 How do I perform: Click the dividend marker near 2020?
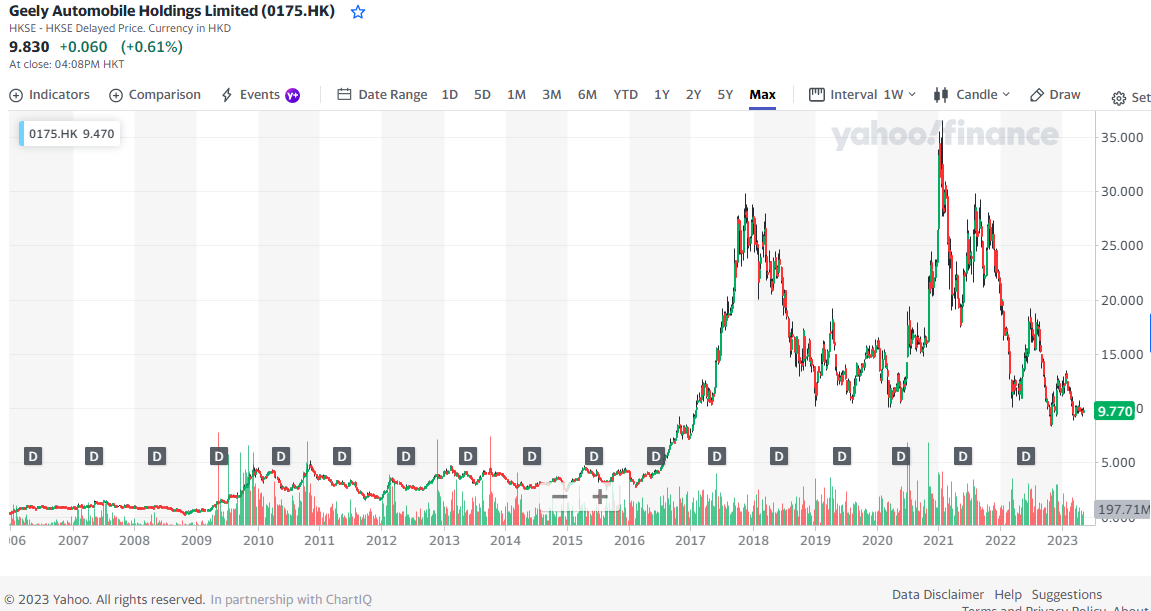click(x=901, y=456)
